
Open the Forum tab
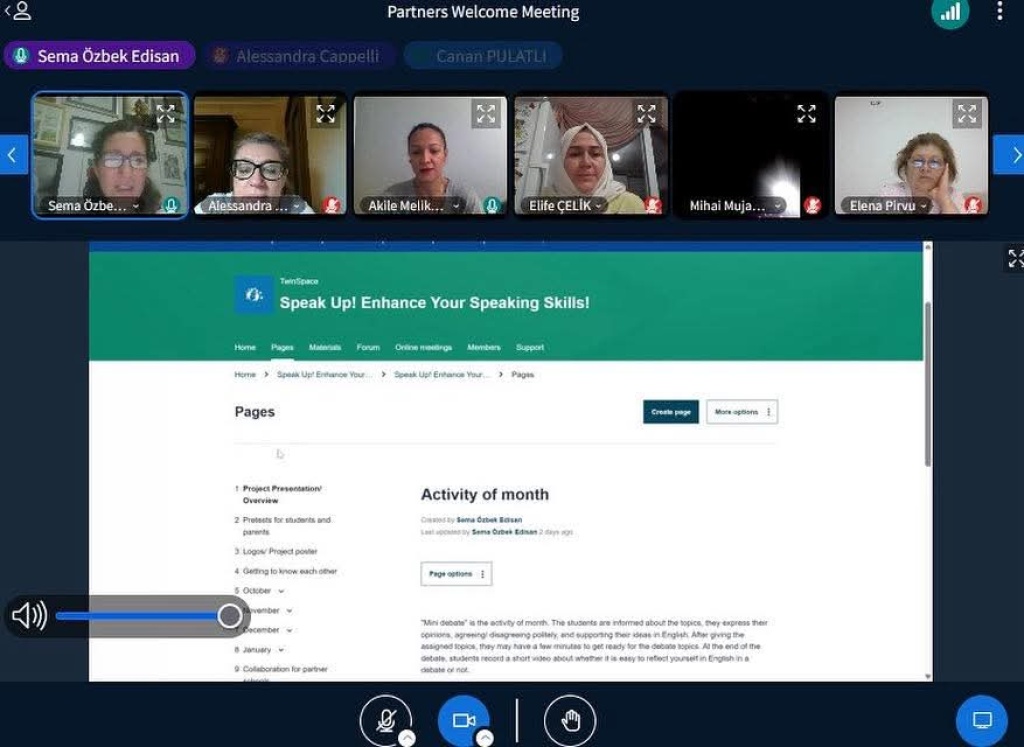tap(368, 348)
